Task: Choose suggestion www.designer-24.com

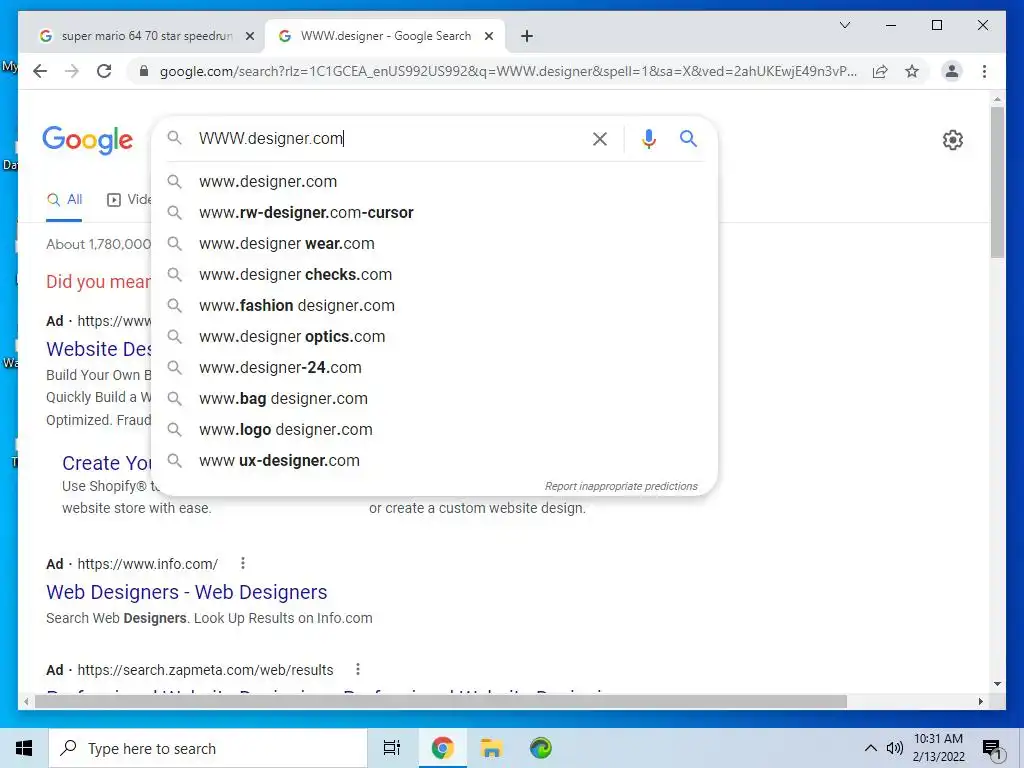Action: pyautogui.click(x=434, y=368)
